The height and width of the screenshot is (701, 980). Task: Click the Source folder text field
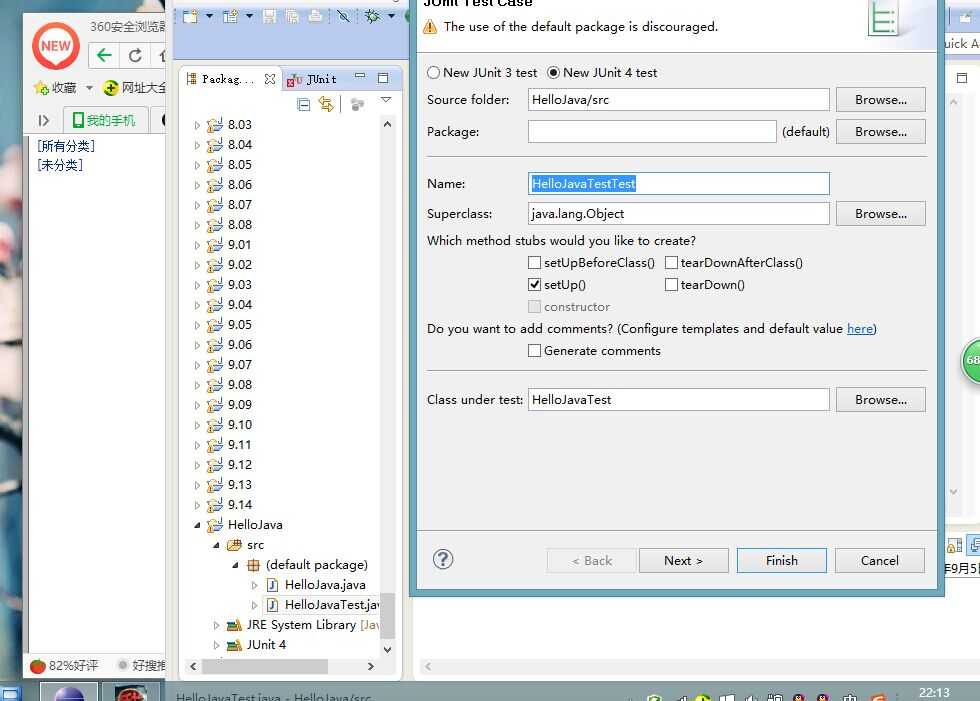pyautogui.click(x=678, y=99)
